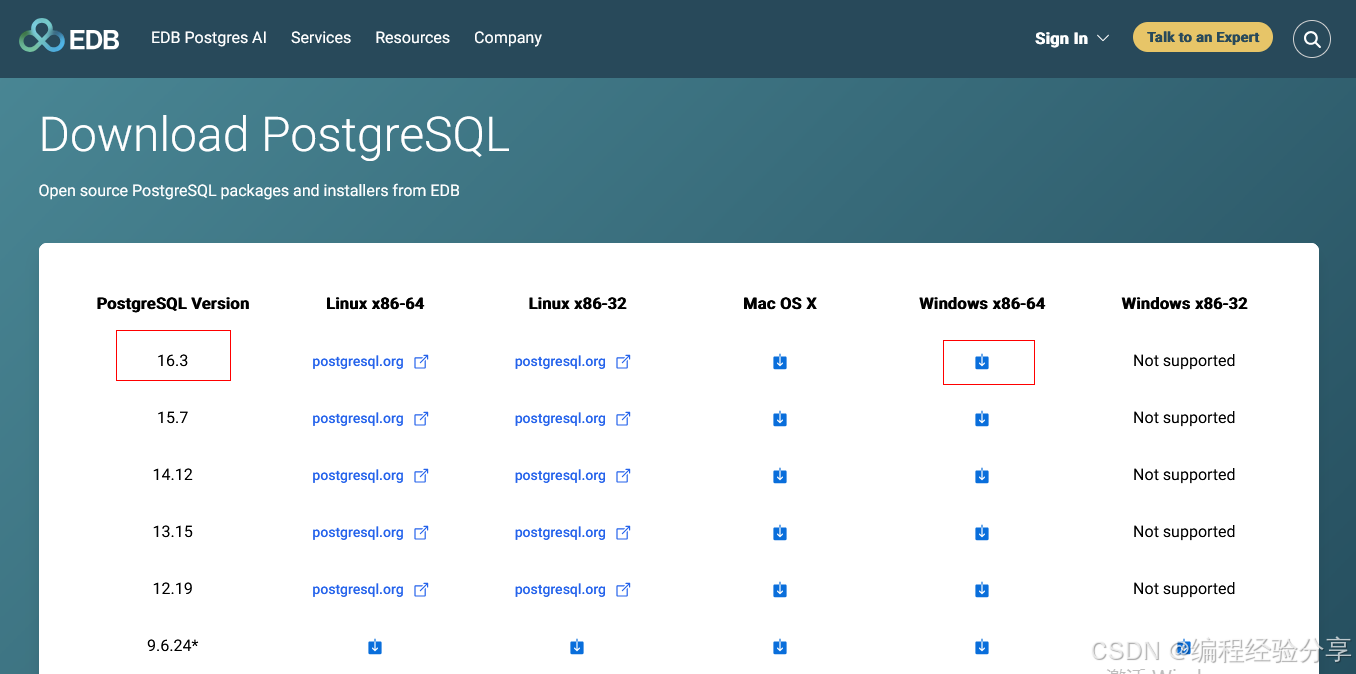Download PostgreSQL 14.12 for Mac OS X

pos(780,476)
